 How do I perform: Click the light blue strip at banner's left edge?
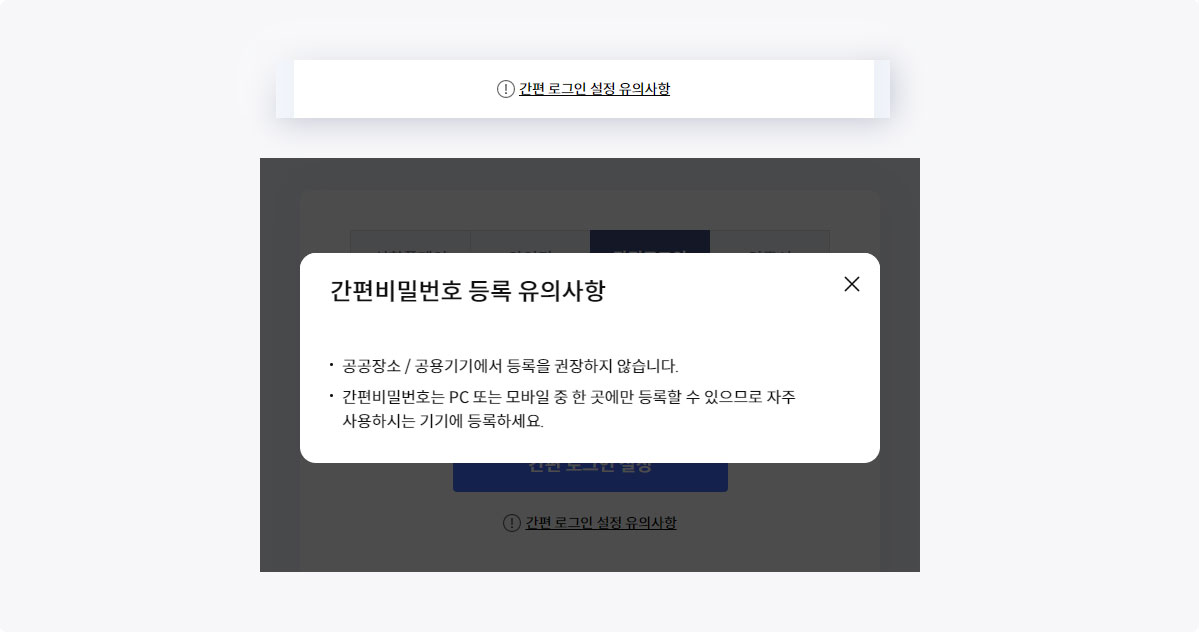pos(284,89)
